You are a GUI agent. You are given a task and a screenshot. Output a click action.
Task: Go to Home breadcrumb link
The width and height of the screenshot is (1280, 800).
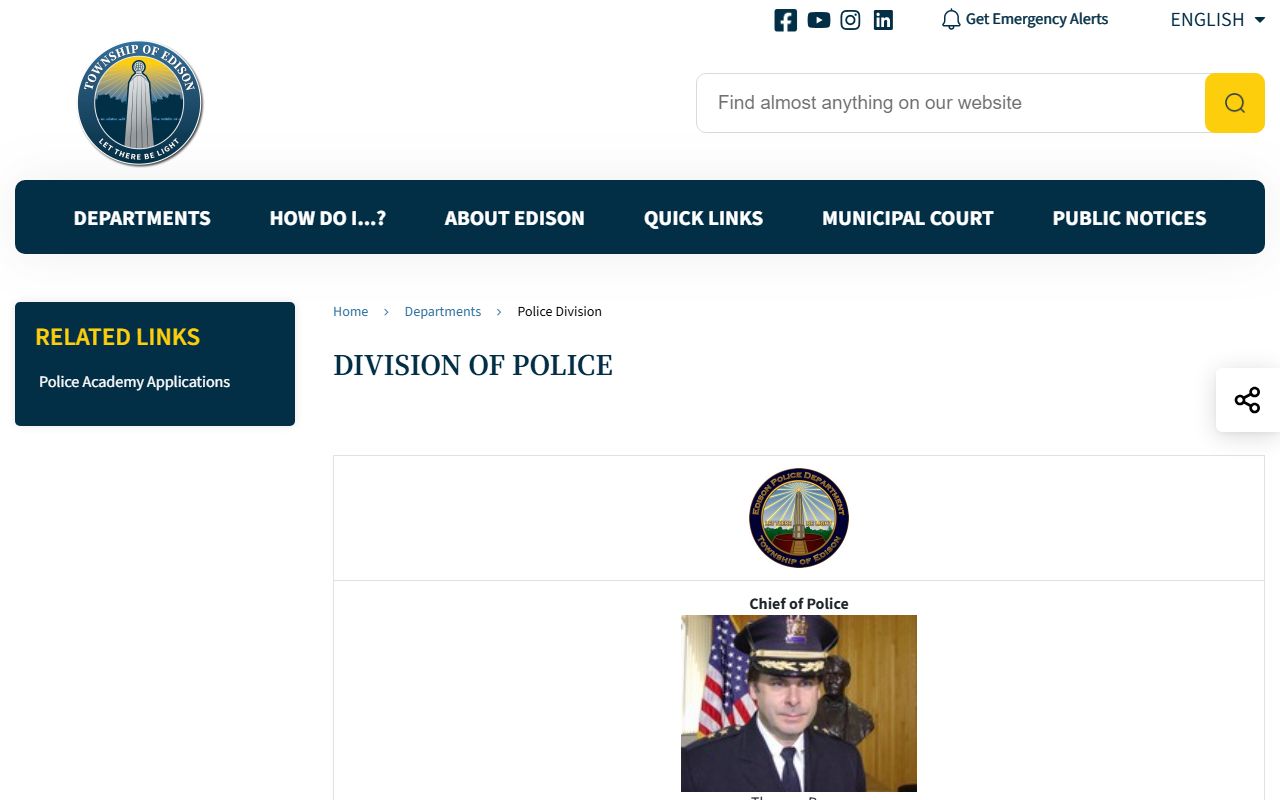point(351,312)
